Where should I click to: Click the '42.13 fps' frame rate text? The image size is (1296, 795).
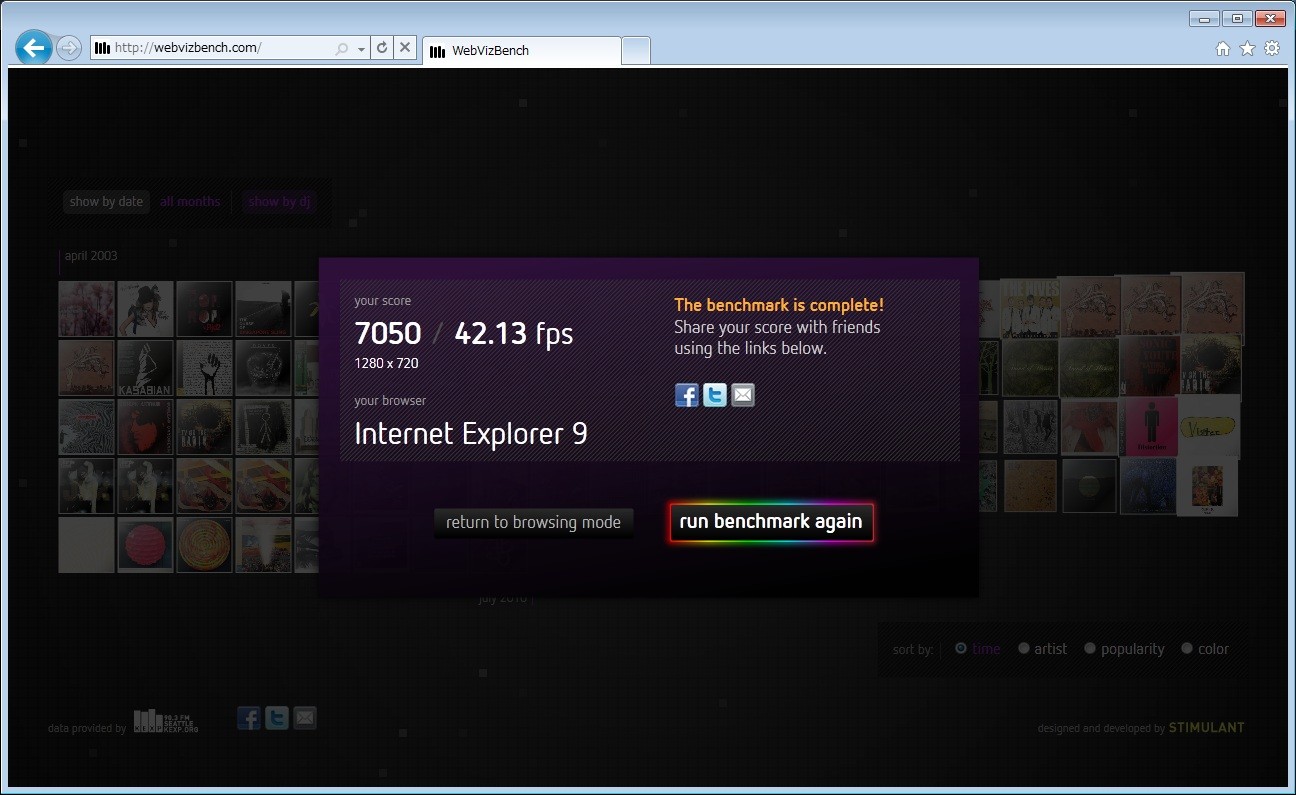[x=514, y=333]
